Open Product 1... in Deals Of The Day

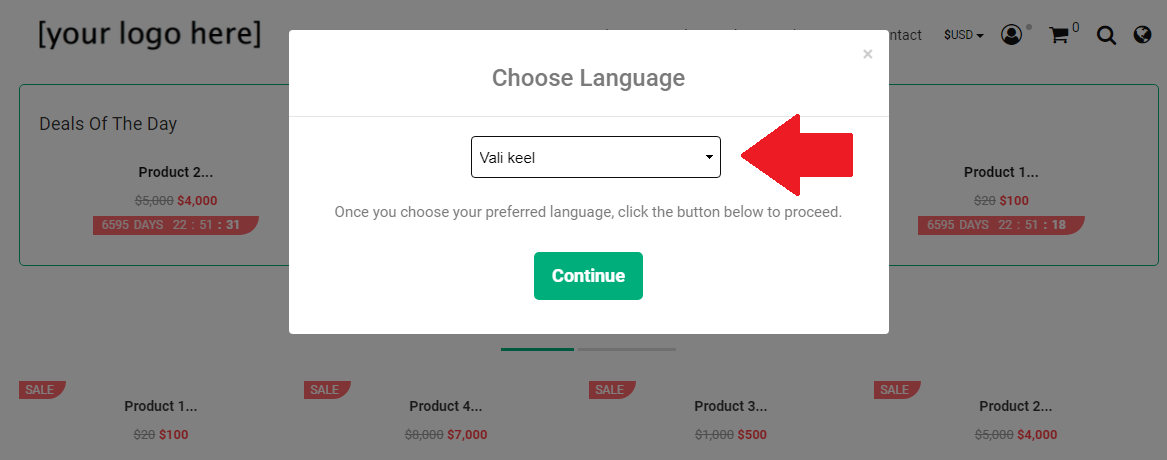[1001, 172]
